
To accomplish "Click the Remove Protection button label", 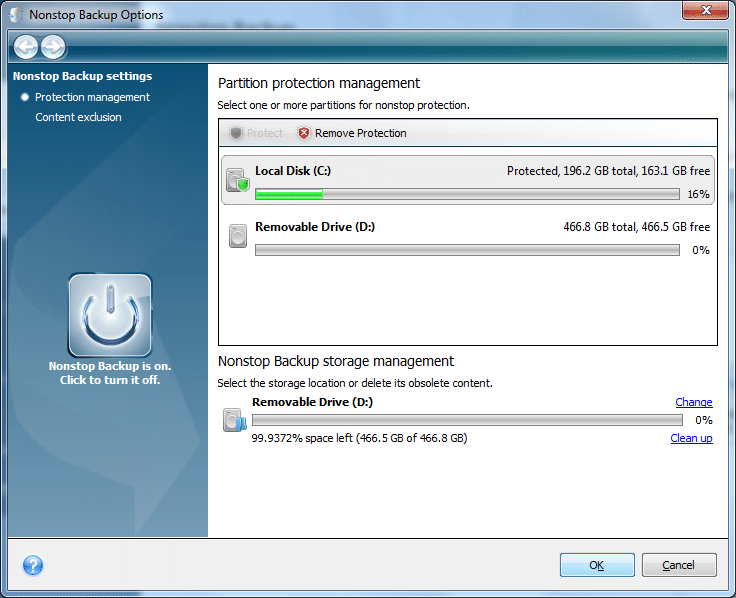I will tap(360, 133).
